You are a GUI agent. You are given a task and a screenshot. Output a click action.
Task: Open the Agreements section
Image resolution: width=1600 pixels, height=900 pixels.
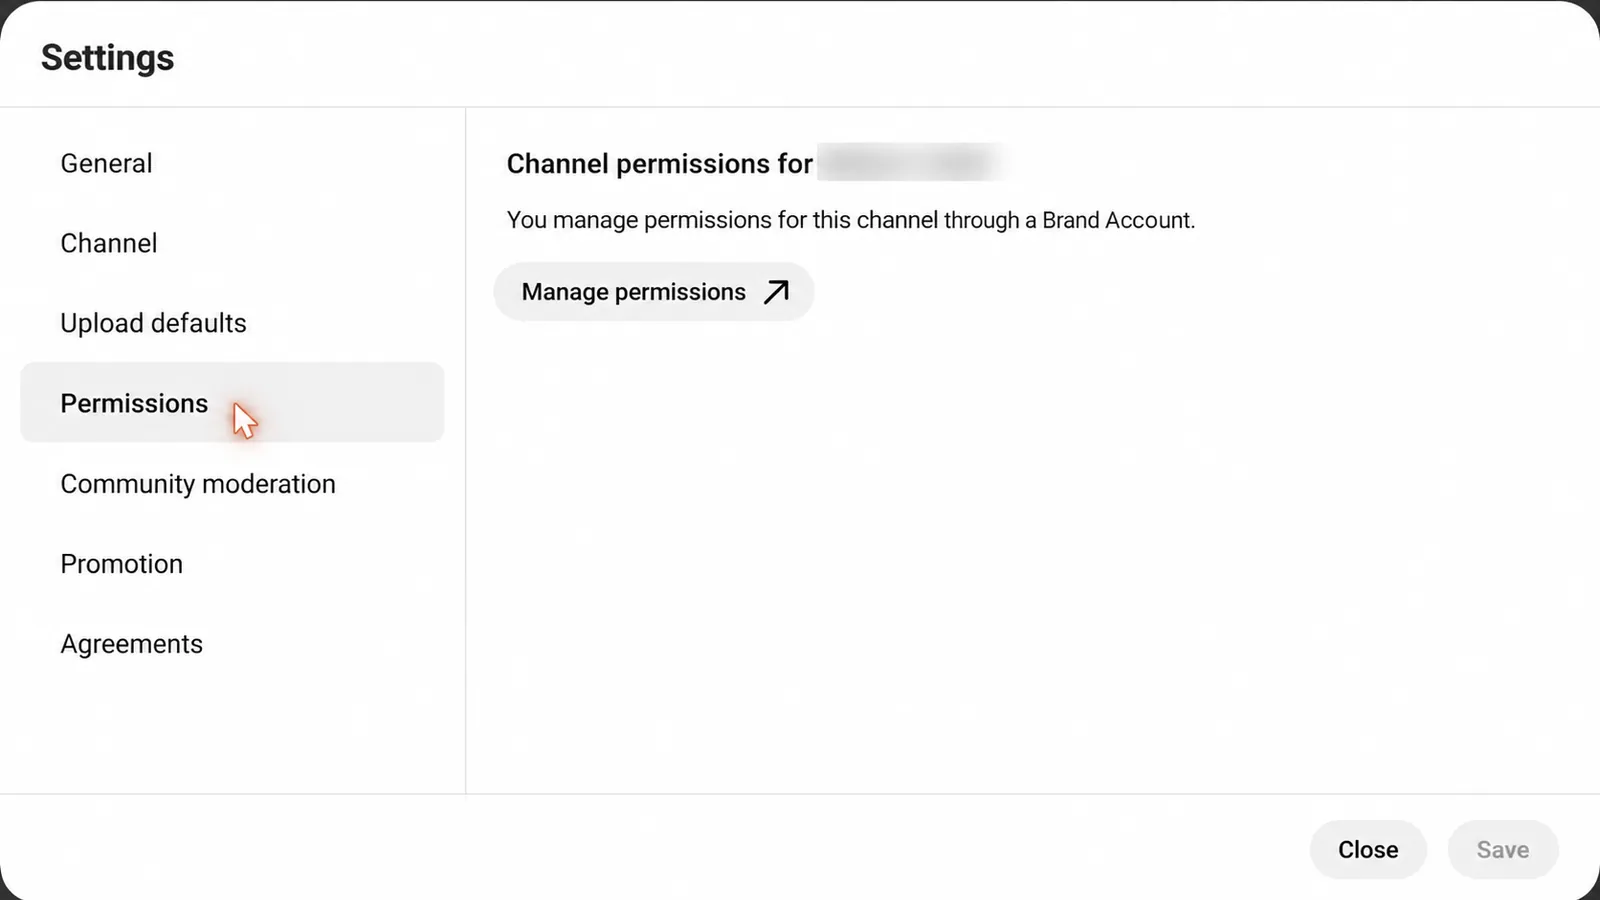click(232, 644)
